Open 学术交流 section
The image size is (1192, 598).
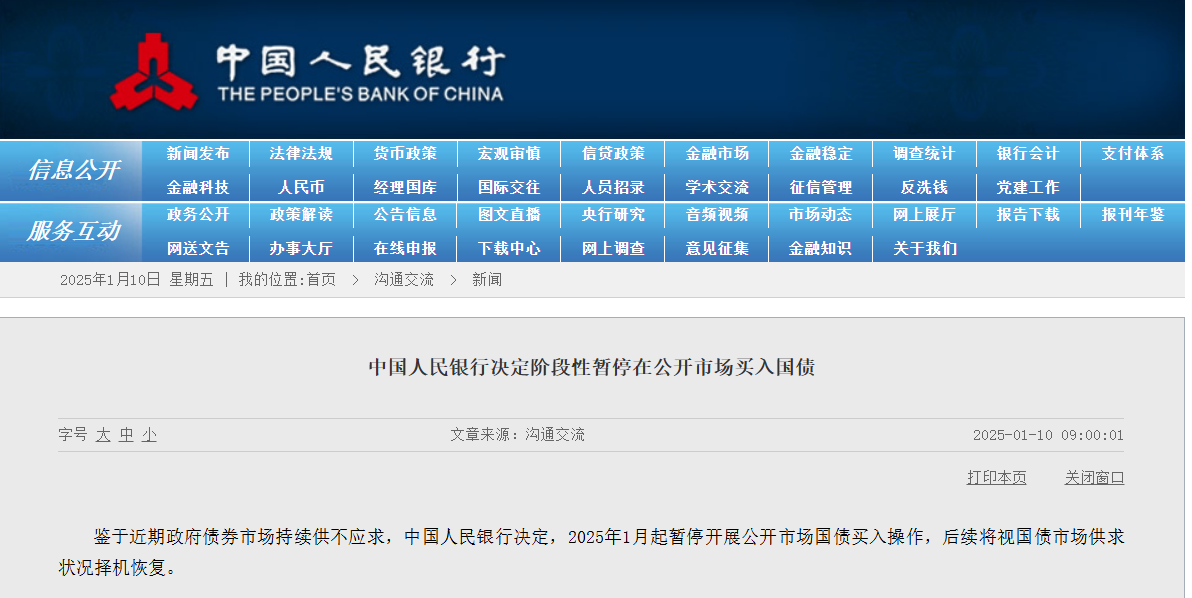717,187
